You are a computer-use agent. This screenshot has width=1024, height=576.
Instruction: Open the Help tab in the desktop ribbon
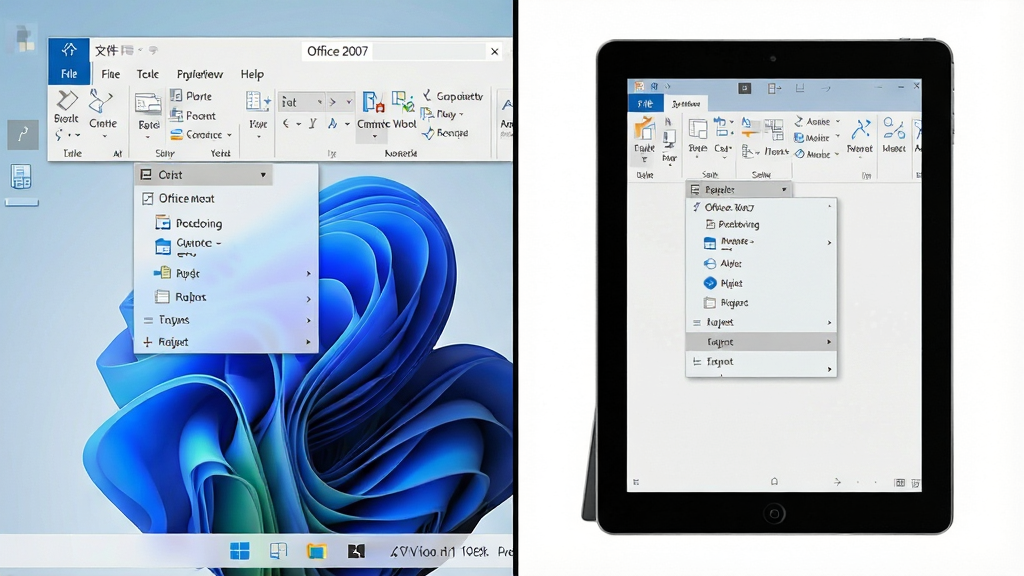pyautogui.click(x=252, y=74)
